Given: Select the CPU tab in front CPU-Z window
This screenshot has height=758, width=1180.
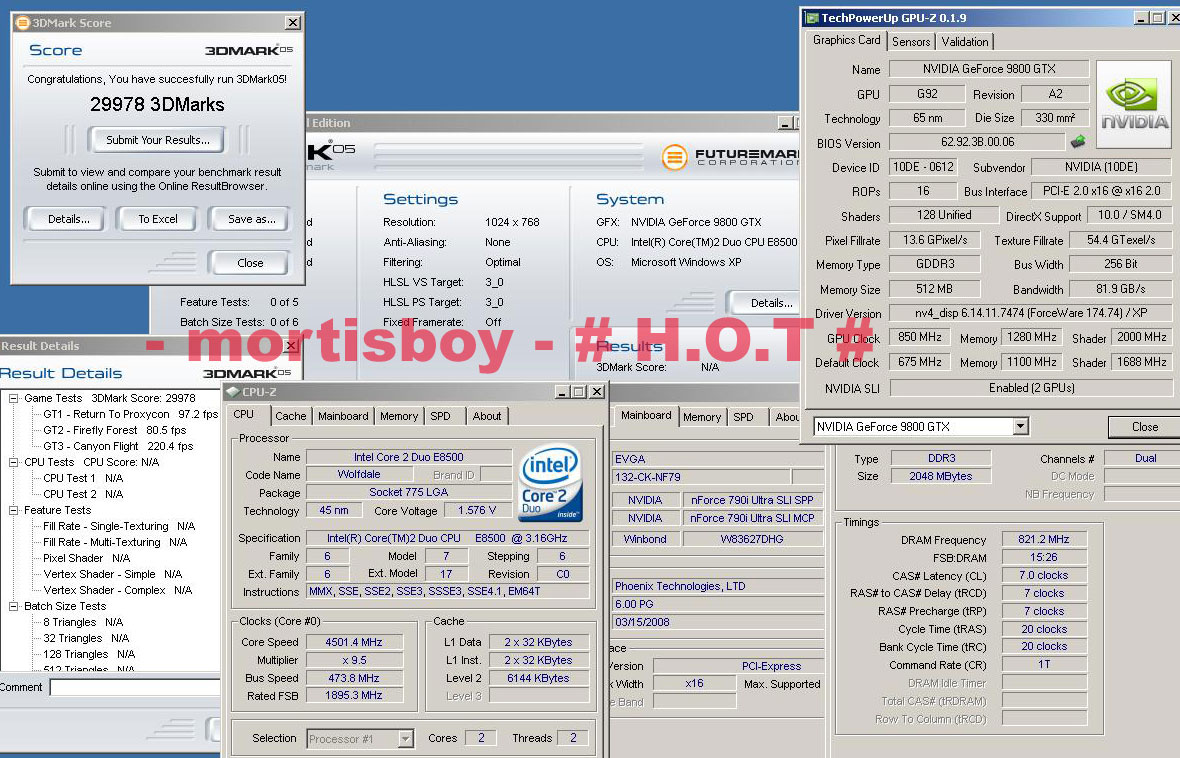Looking at the screenshot, I should point(244,415).
